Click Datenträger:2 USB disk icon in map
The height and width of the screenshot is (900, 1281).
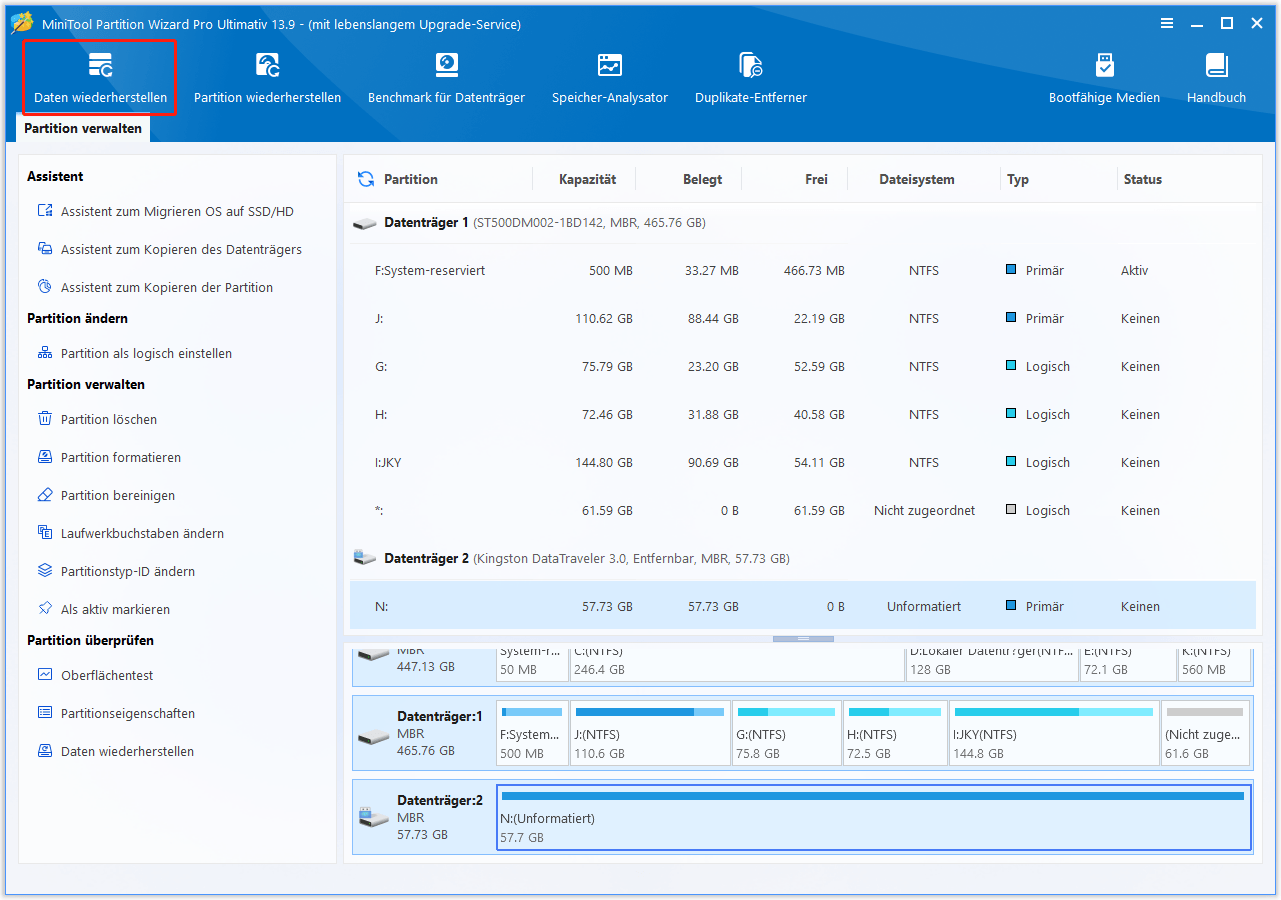(x=373, y=817)
